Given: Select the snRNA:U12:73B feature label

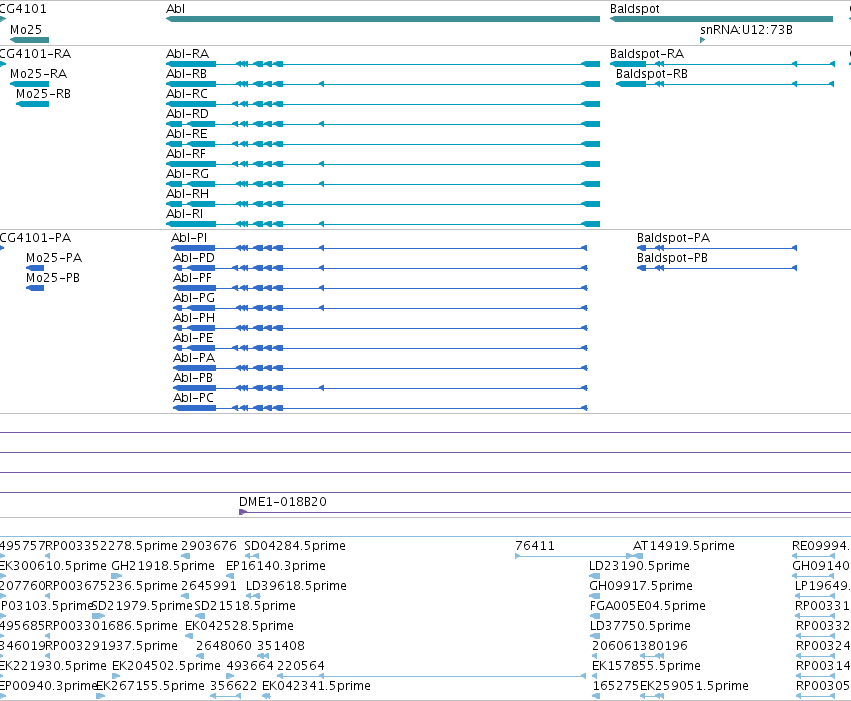Looking at the screenshot, I should [x=746, y=29].
